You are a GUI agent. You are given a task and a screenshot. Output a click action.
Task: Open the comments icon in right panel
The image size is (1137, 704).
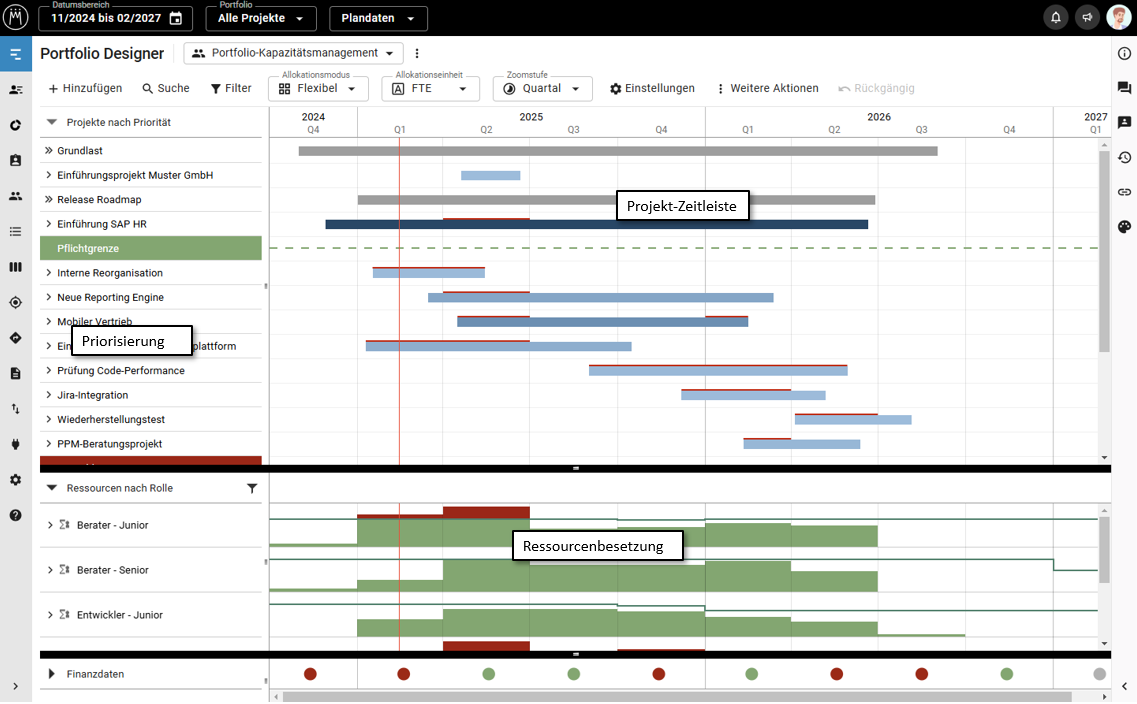click(1124, 88)
